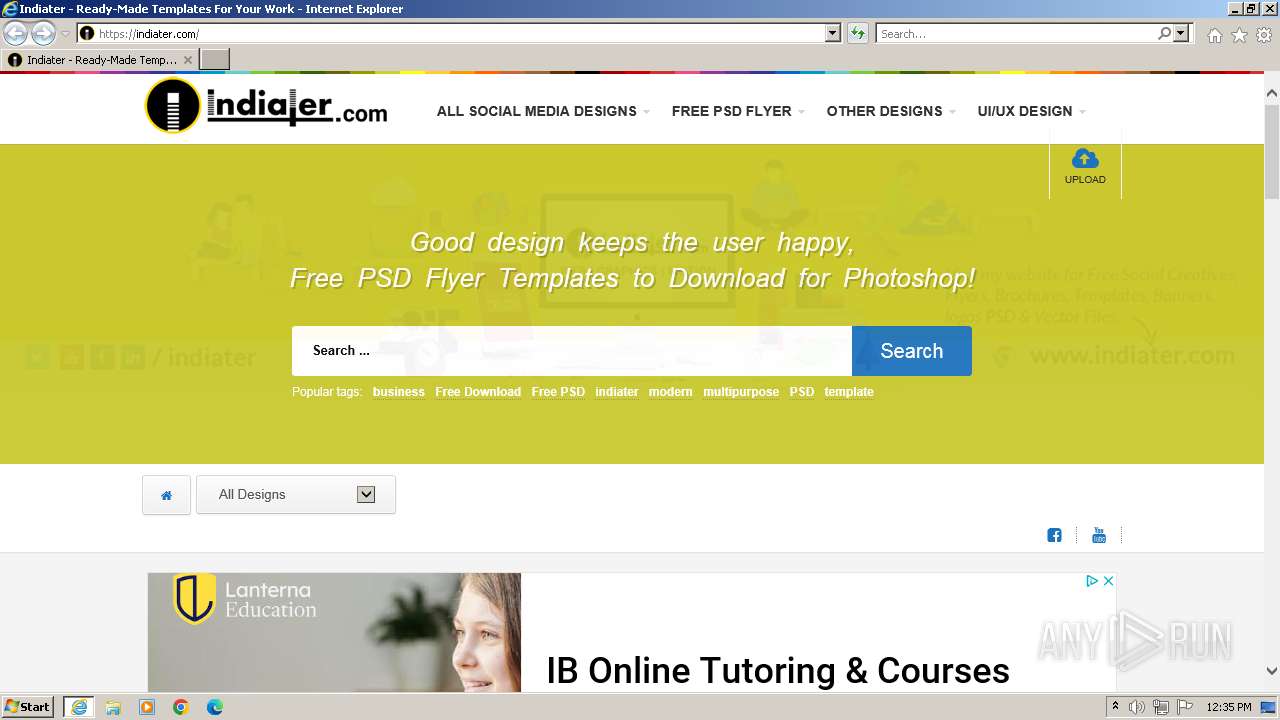Click the network tray icon
Screen dimensions: 1280x720
tap(1161, 707)
